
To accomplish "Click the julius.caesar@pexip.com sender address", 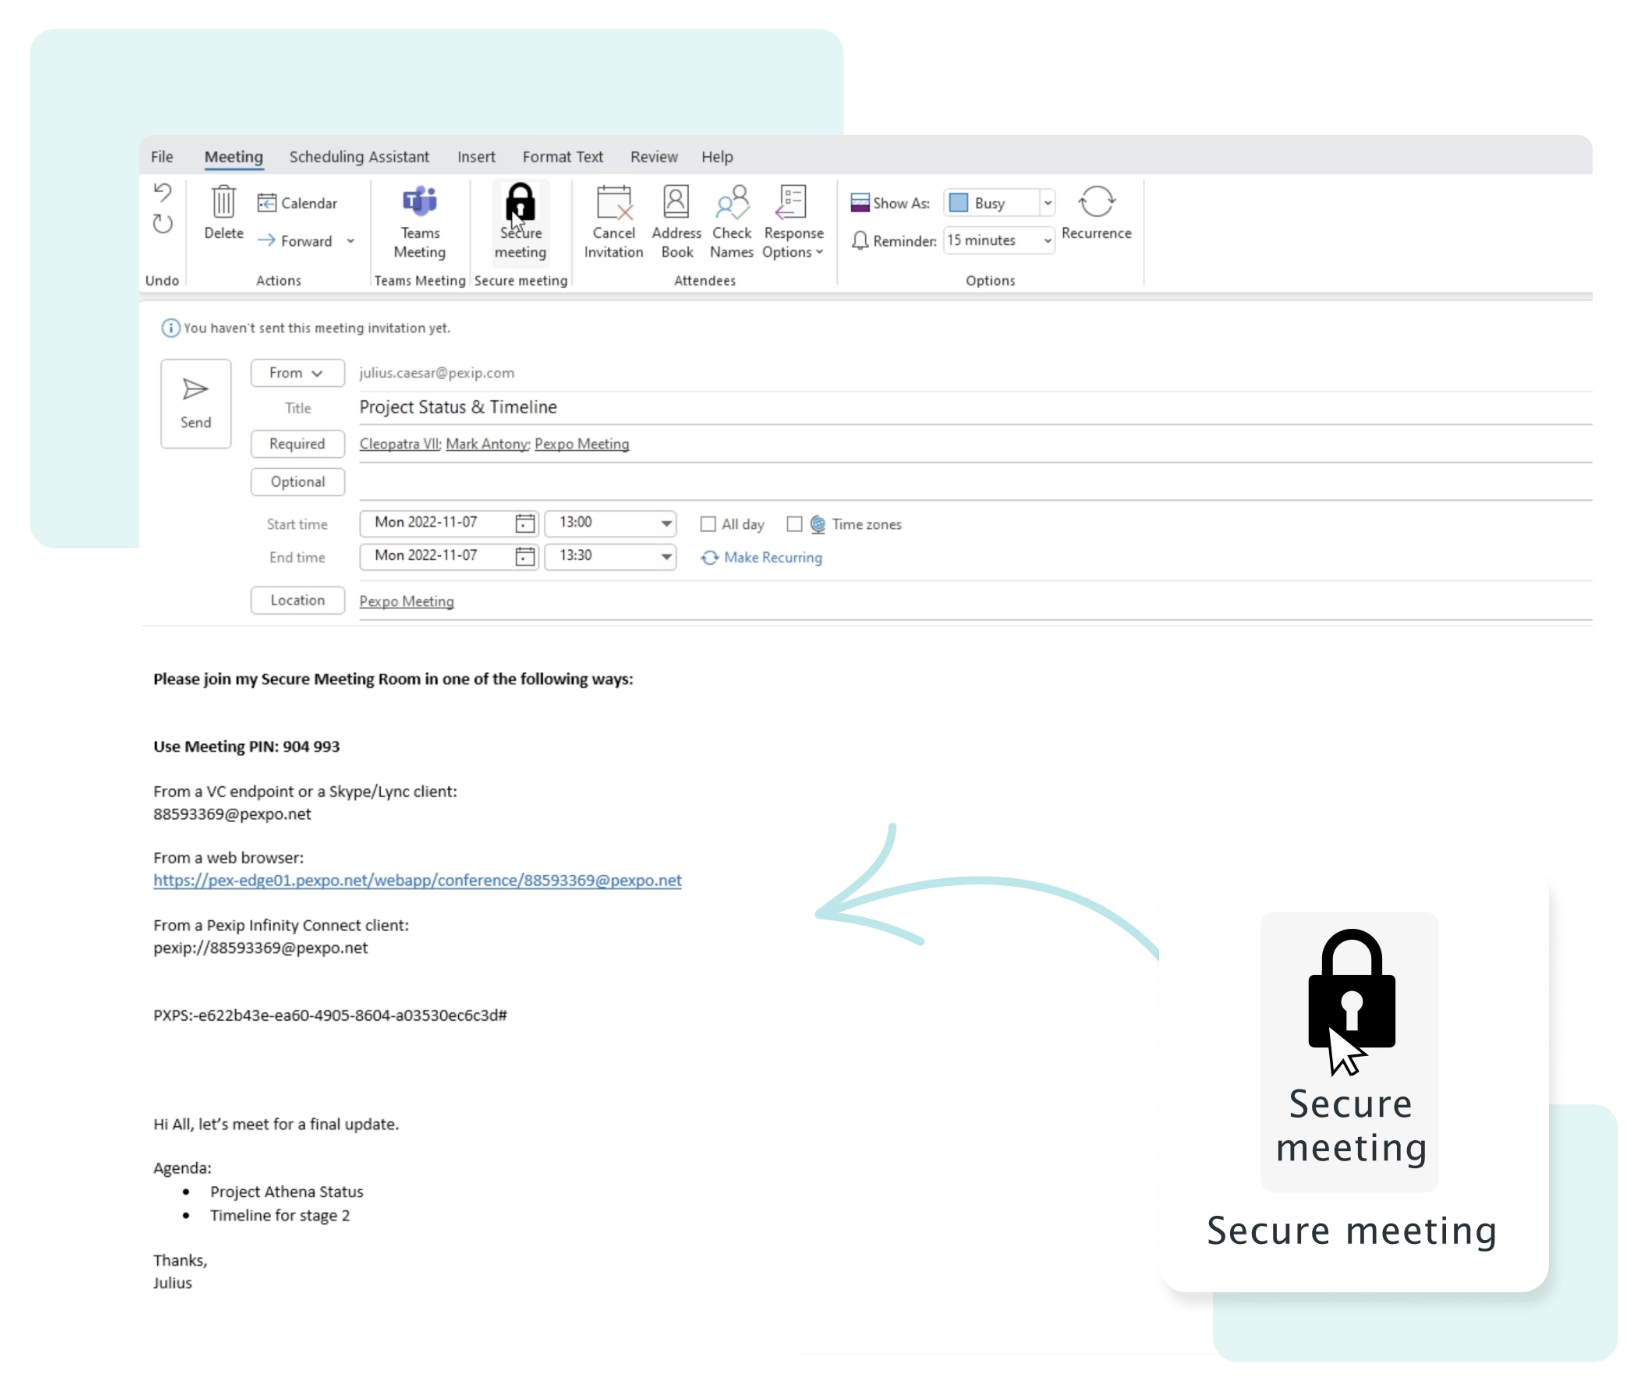I will 437,373.
